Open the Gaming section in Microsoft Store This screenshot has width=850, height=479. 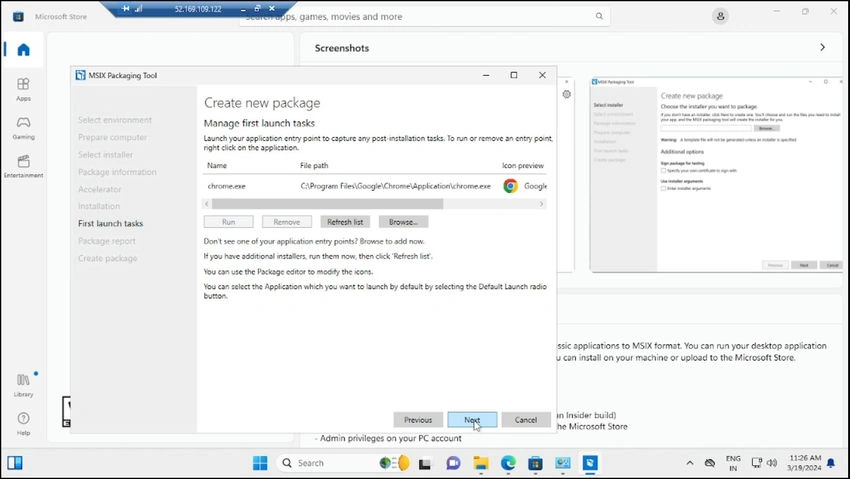coord(23,128)
